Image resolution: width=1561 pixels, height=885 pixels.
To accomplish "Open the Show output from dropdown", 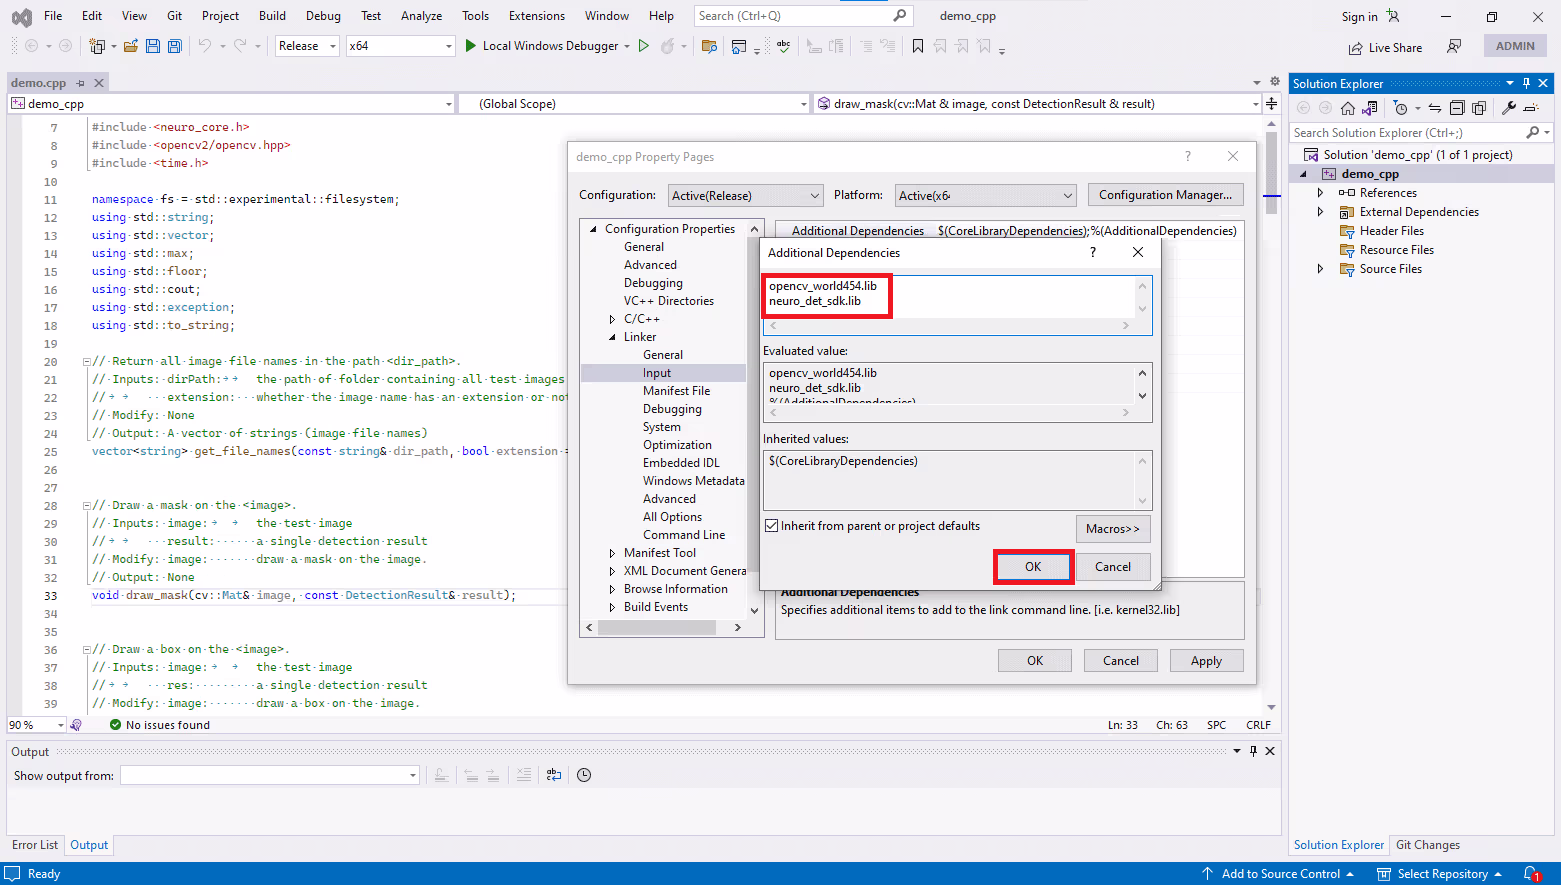I will click(269, 775).
